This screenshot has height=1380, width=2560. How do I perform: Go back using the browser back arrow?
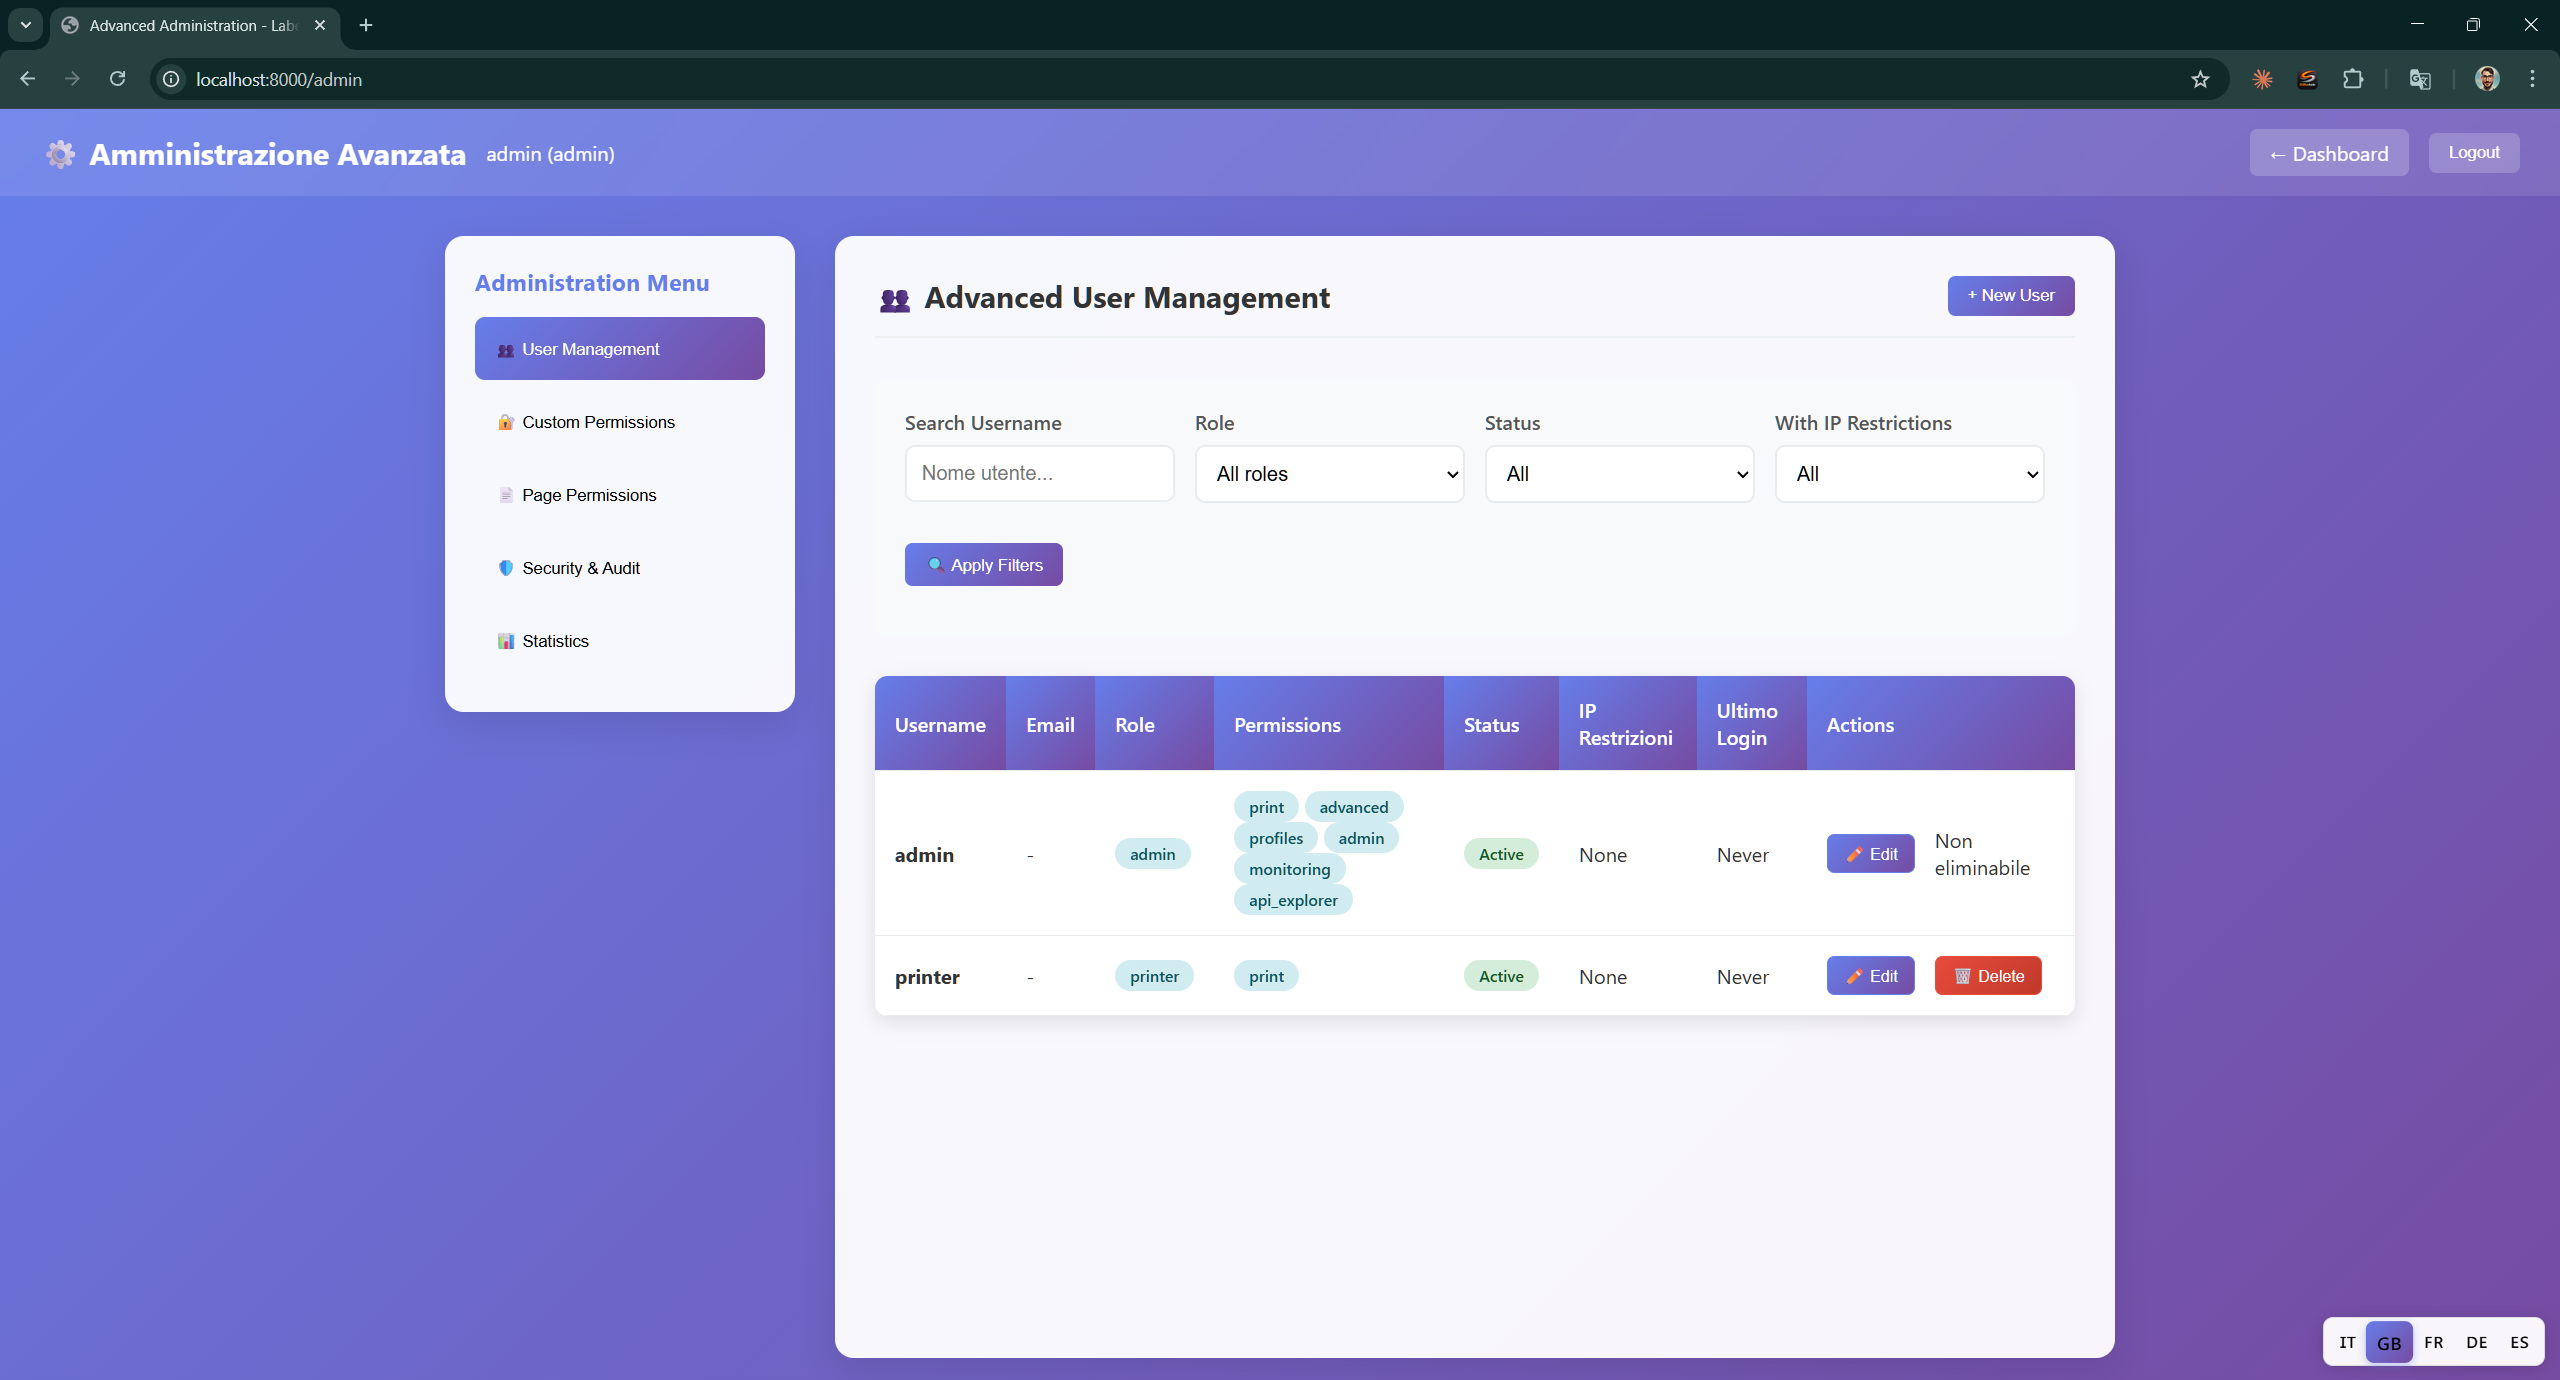pos(27,79)
